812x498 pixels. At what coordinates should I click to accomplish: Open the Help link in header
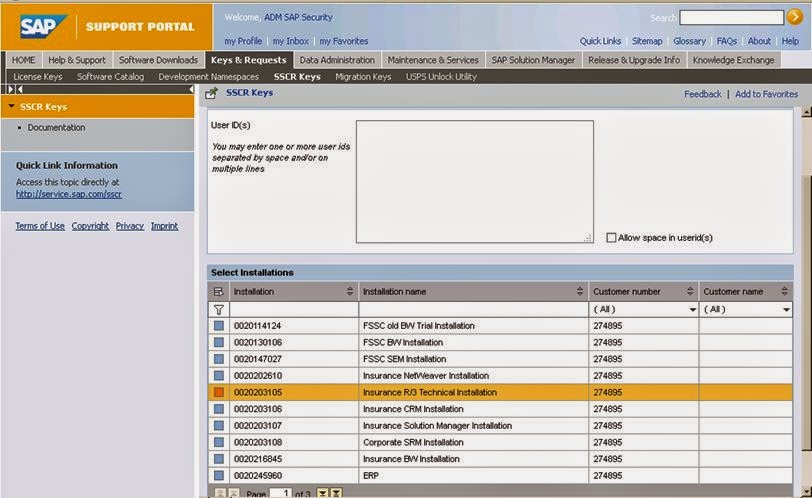tap(790, 41)
